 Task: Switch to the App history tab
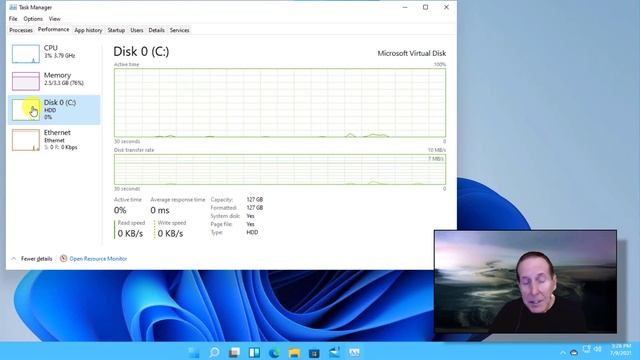[88, 30]
